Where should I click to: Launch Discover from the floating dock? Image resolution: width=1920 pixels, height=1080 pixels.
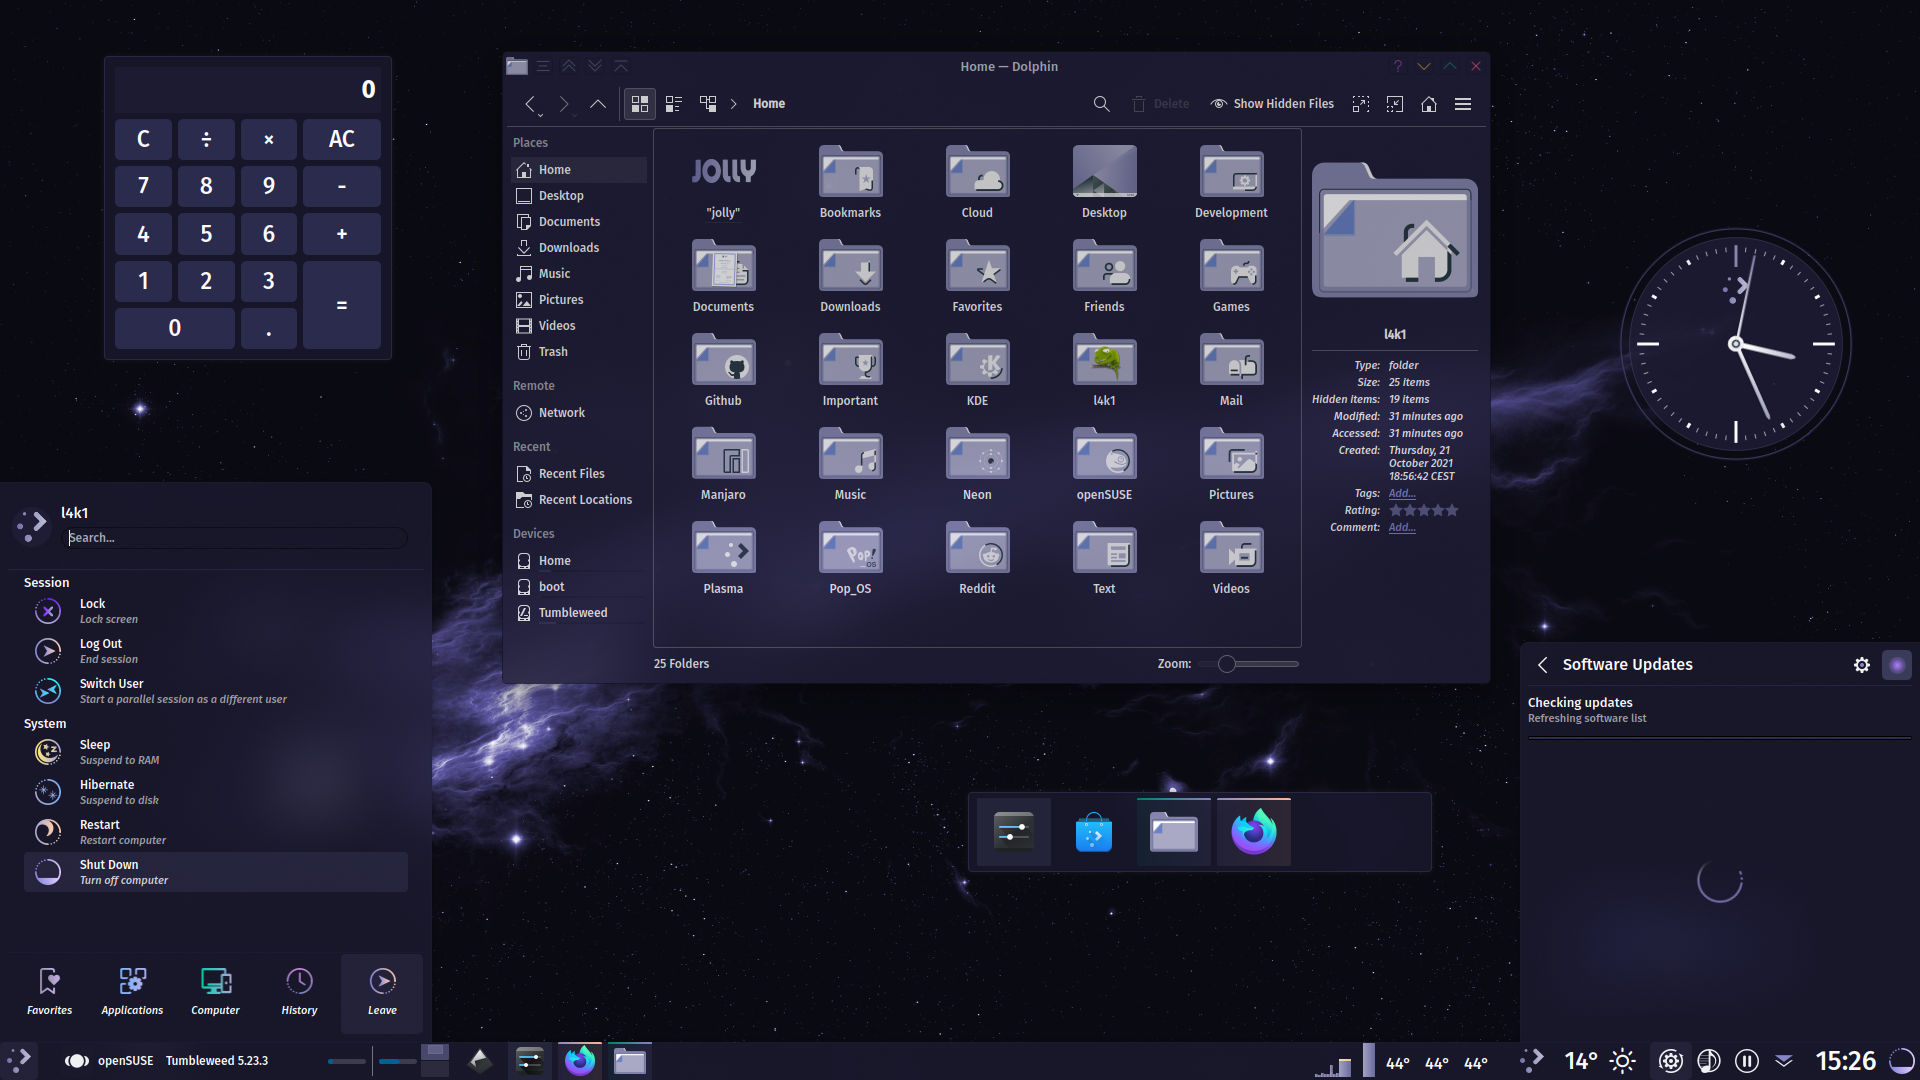tap(1094, 832)
